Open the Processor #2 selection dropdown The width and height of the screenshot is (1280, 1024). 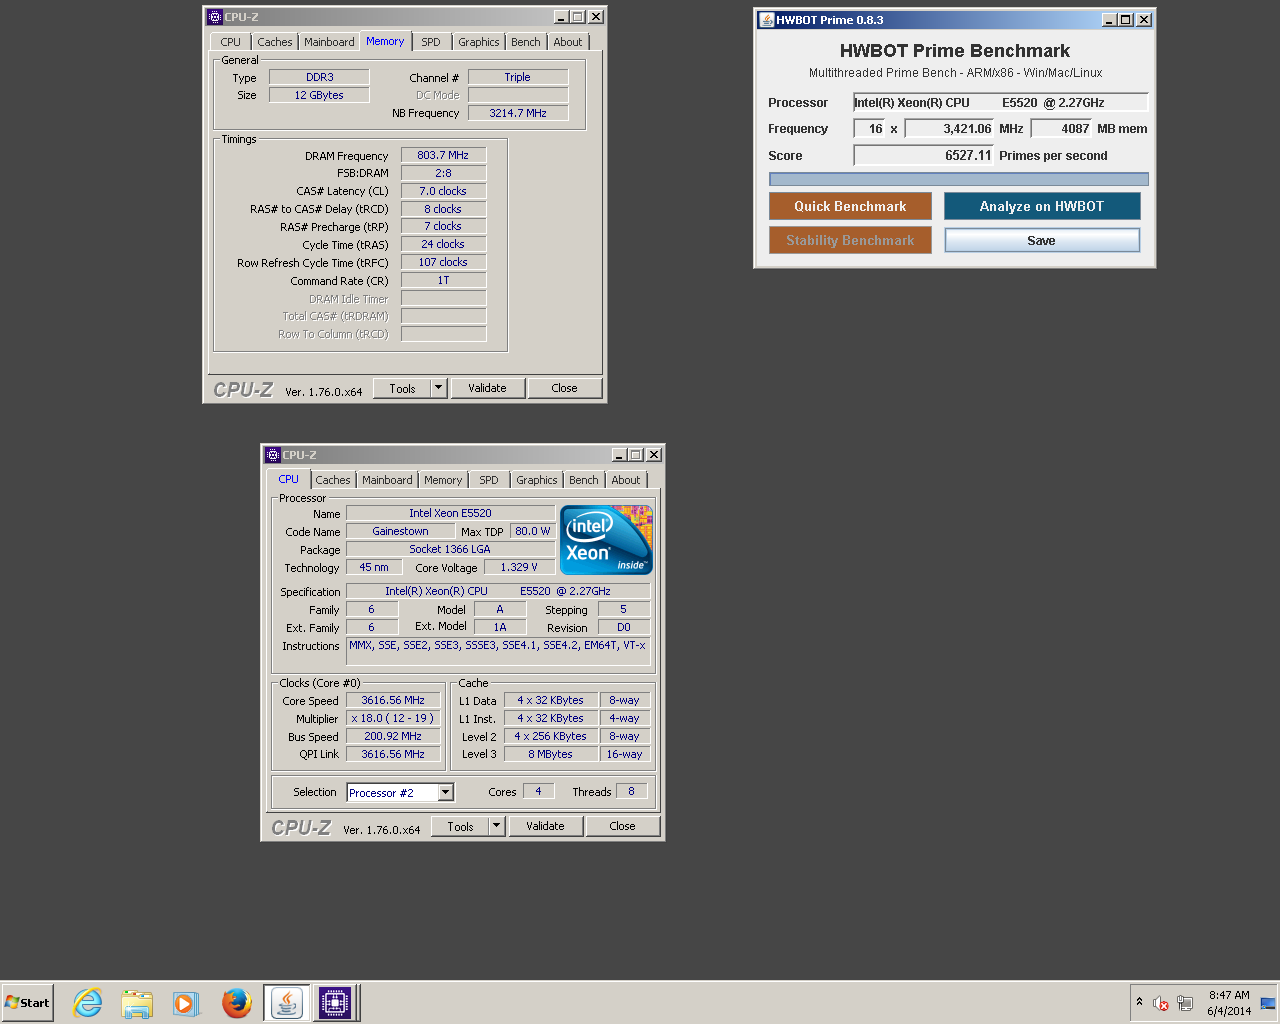point(446,792)
